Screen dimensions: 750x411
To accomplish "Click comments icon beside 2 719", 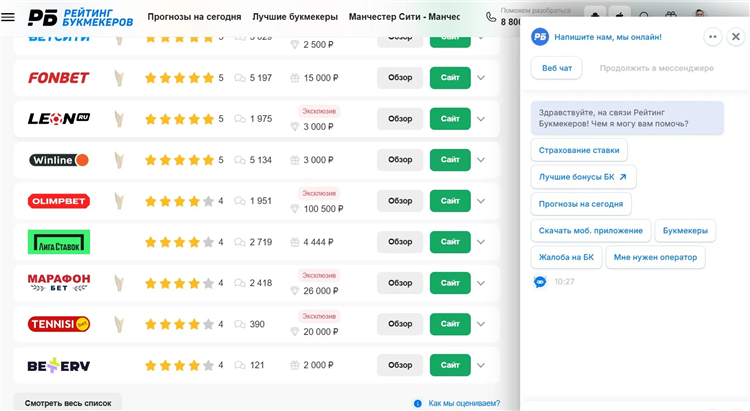I will (x=240, y=242).
